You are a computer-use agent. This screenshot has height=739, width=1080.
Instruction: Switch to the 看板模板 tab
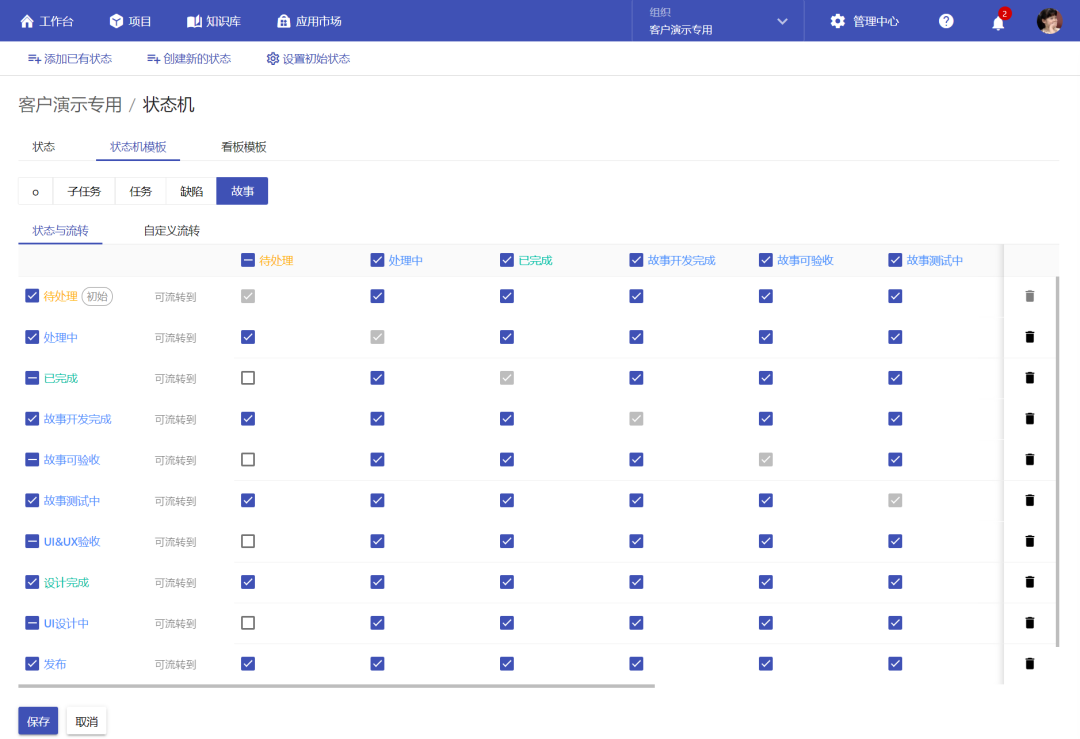pos(244,147)
